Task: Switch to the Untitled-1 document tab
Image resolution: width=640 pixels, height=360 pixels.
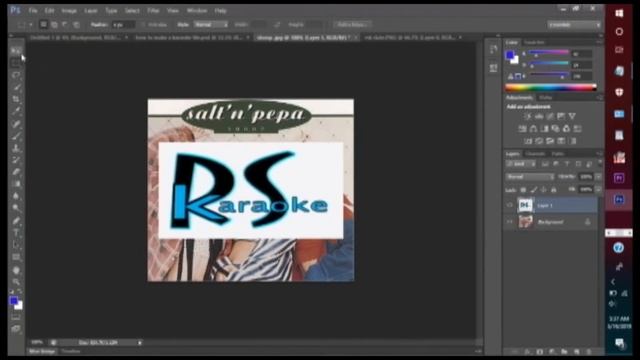Action: (76, 37)
